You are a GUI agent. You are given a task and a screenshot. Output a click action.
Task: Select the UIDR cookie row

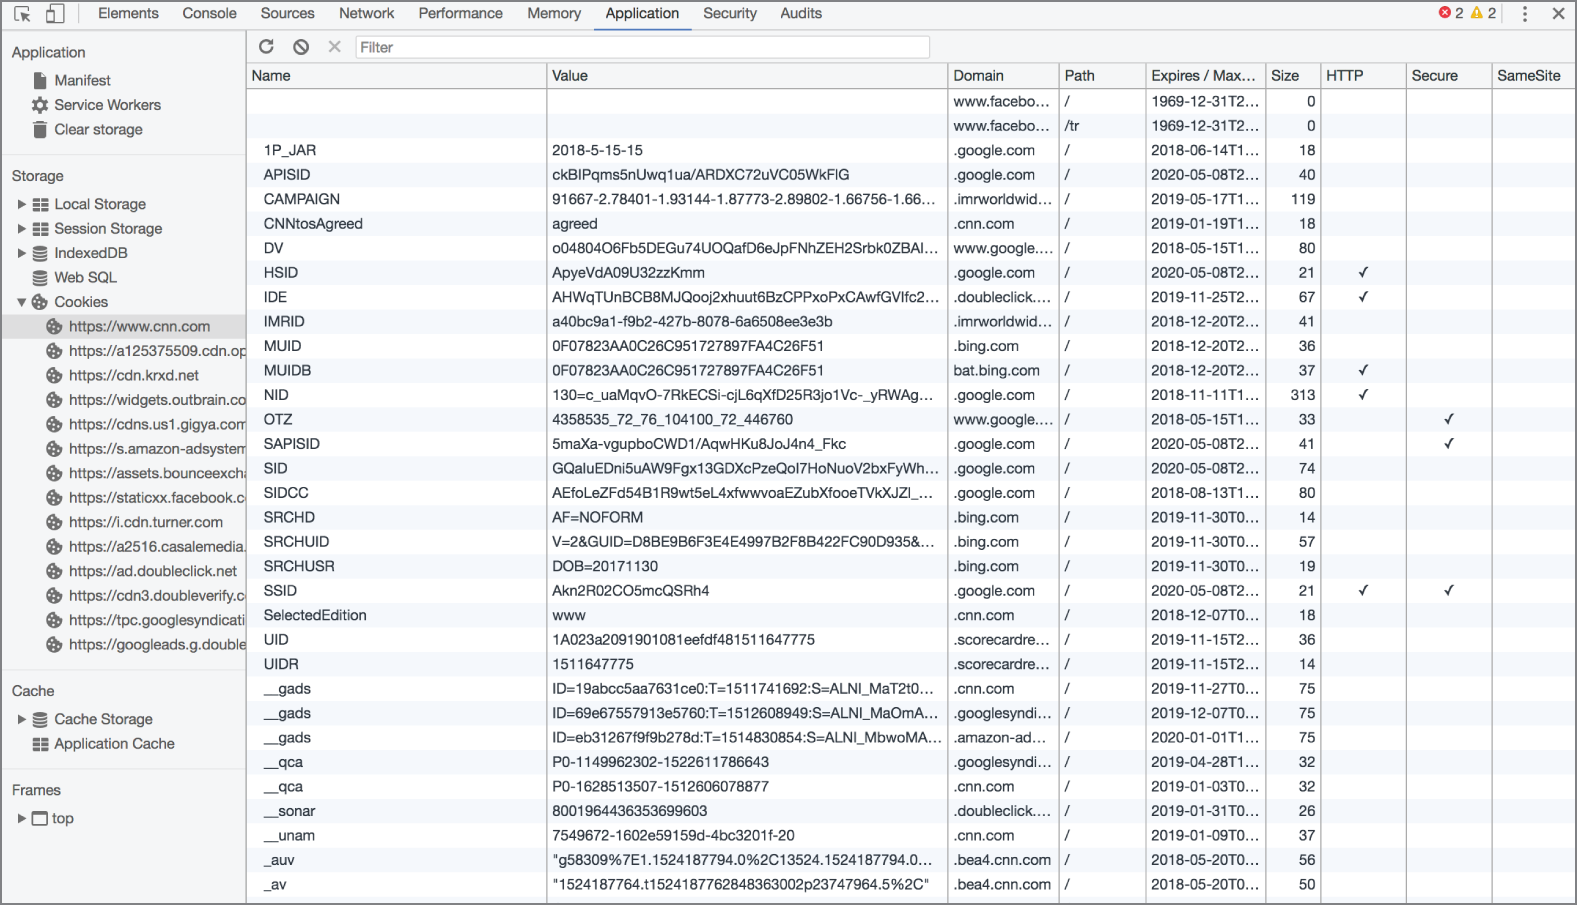coord(910,664)
